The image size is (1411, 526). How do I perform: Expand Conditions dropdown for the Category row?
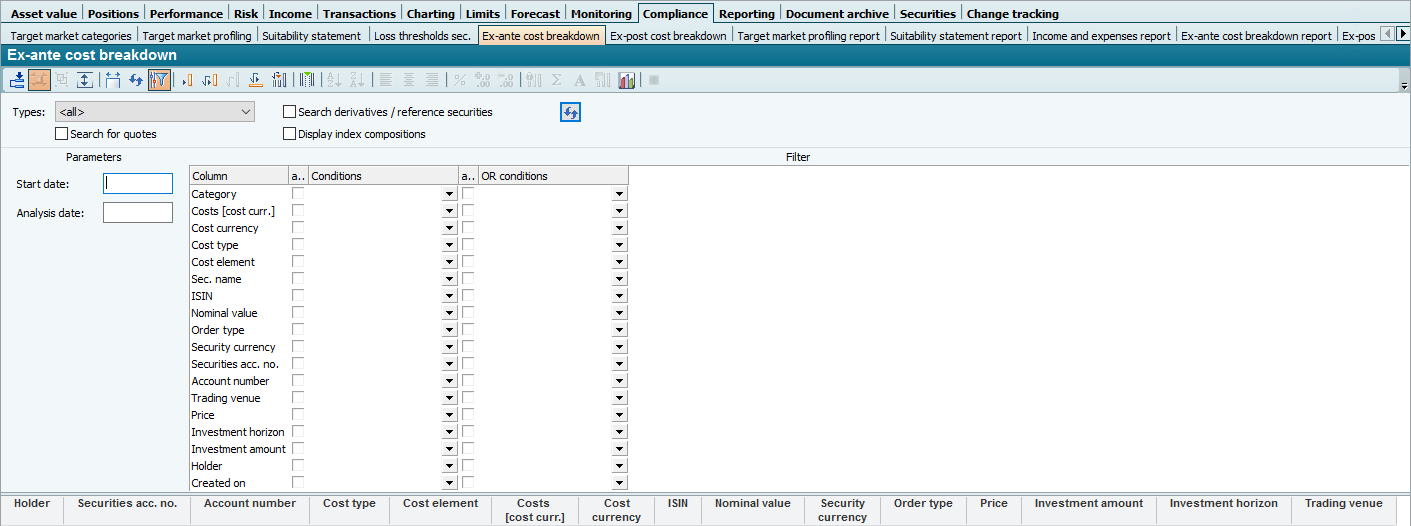click(x=448, y=195)
